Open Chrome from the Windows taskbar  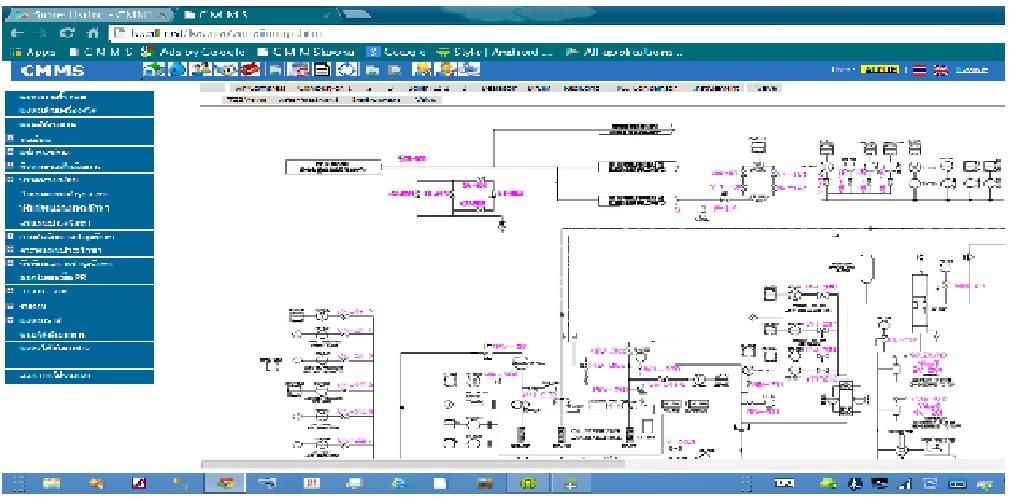click(x=227, y=484)
